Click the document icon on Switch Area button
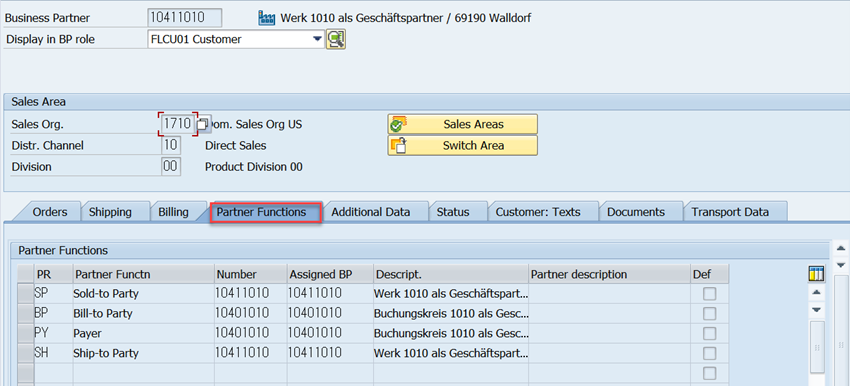 click(x=399, y=146)
